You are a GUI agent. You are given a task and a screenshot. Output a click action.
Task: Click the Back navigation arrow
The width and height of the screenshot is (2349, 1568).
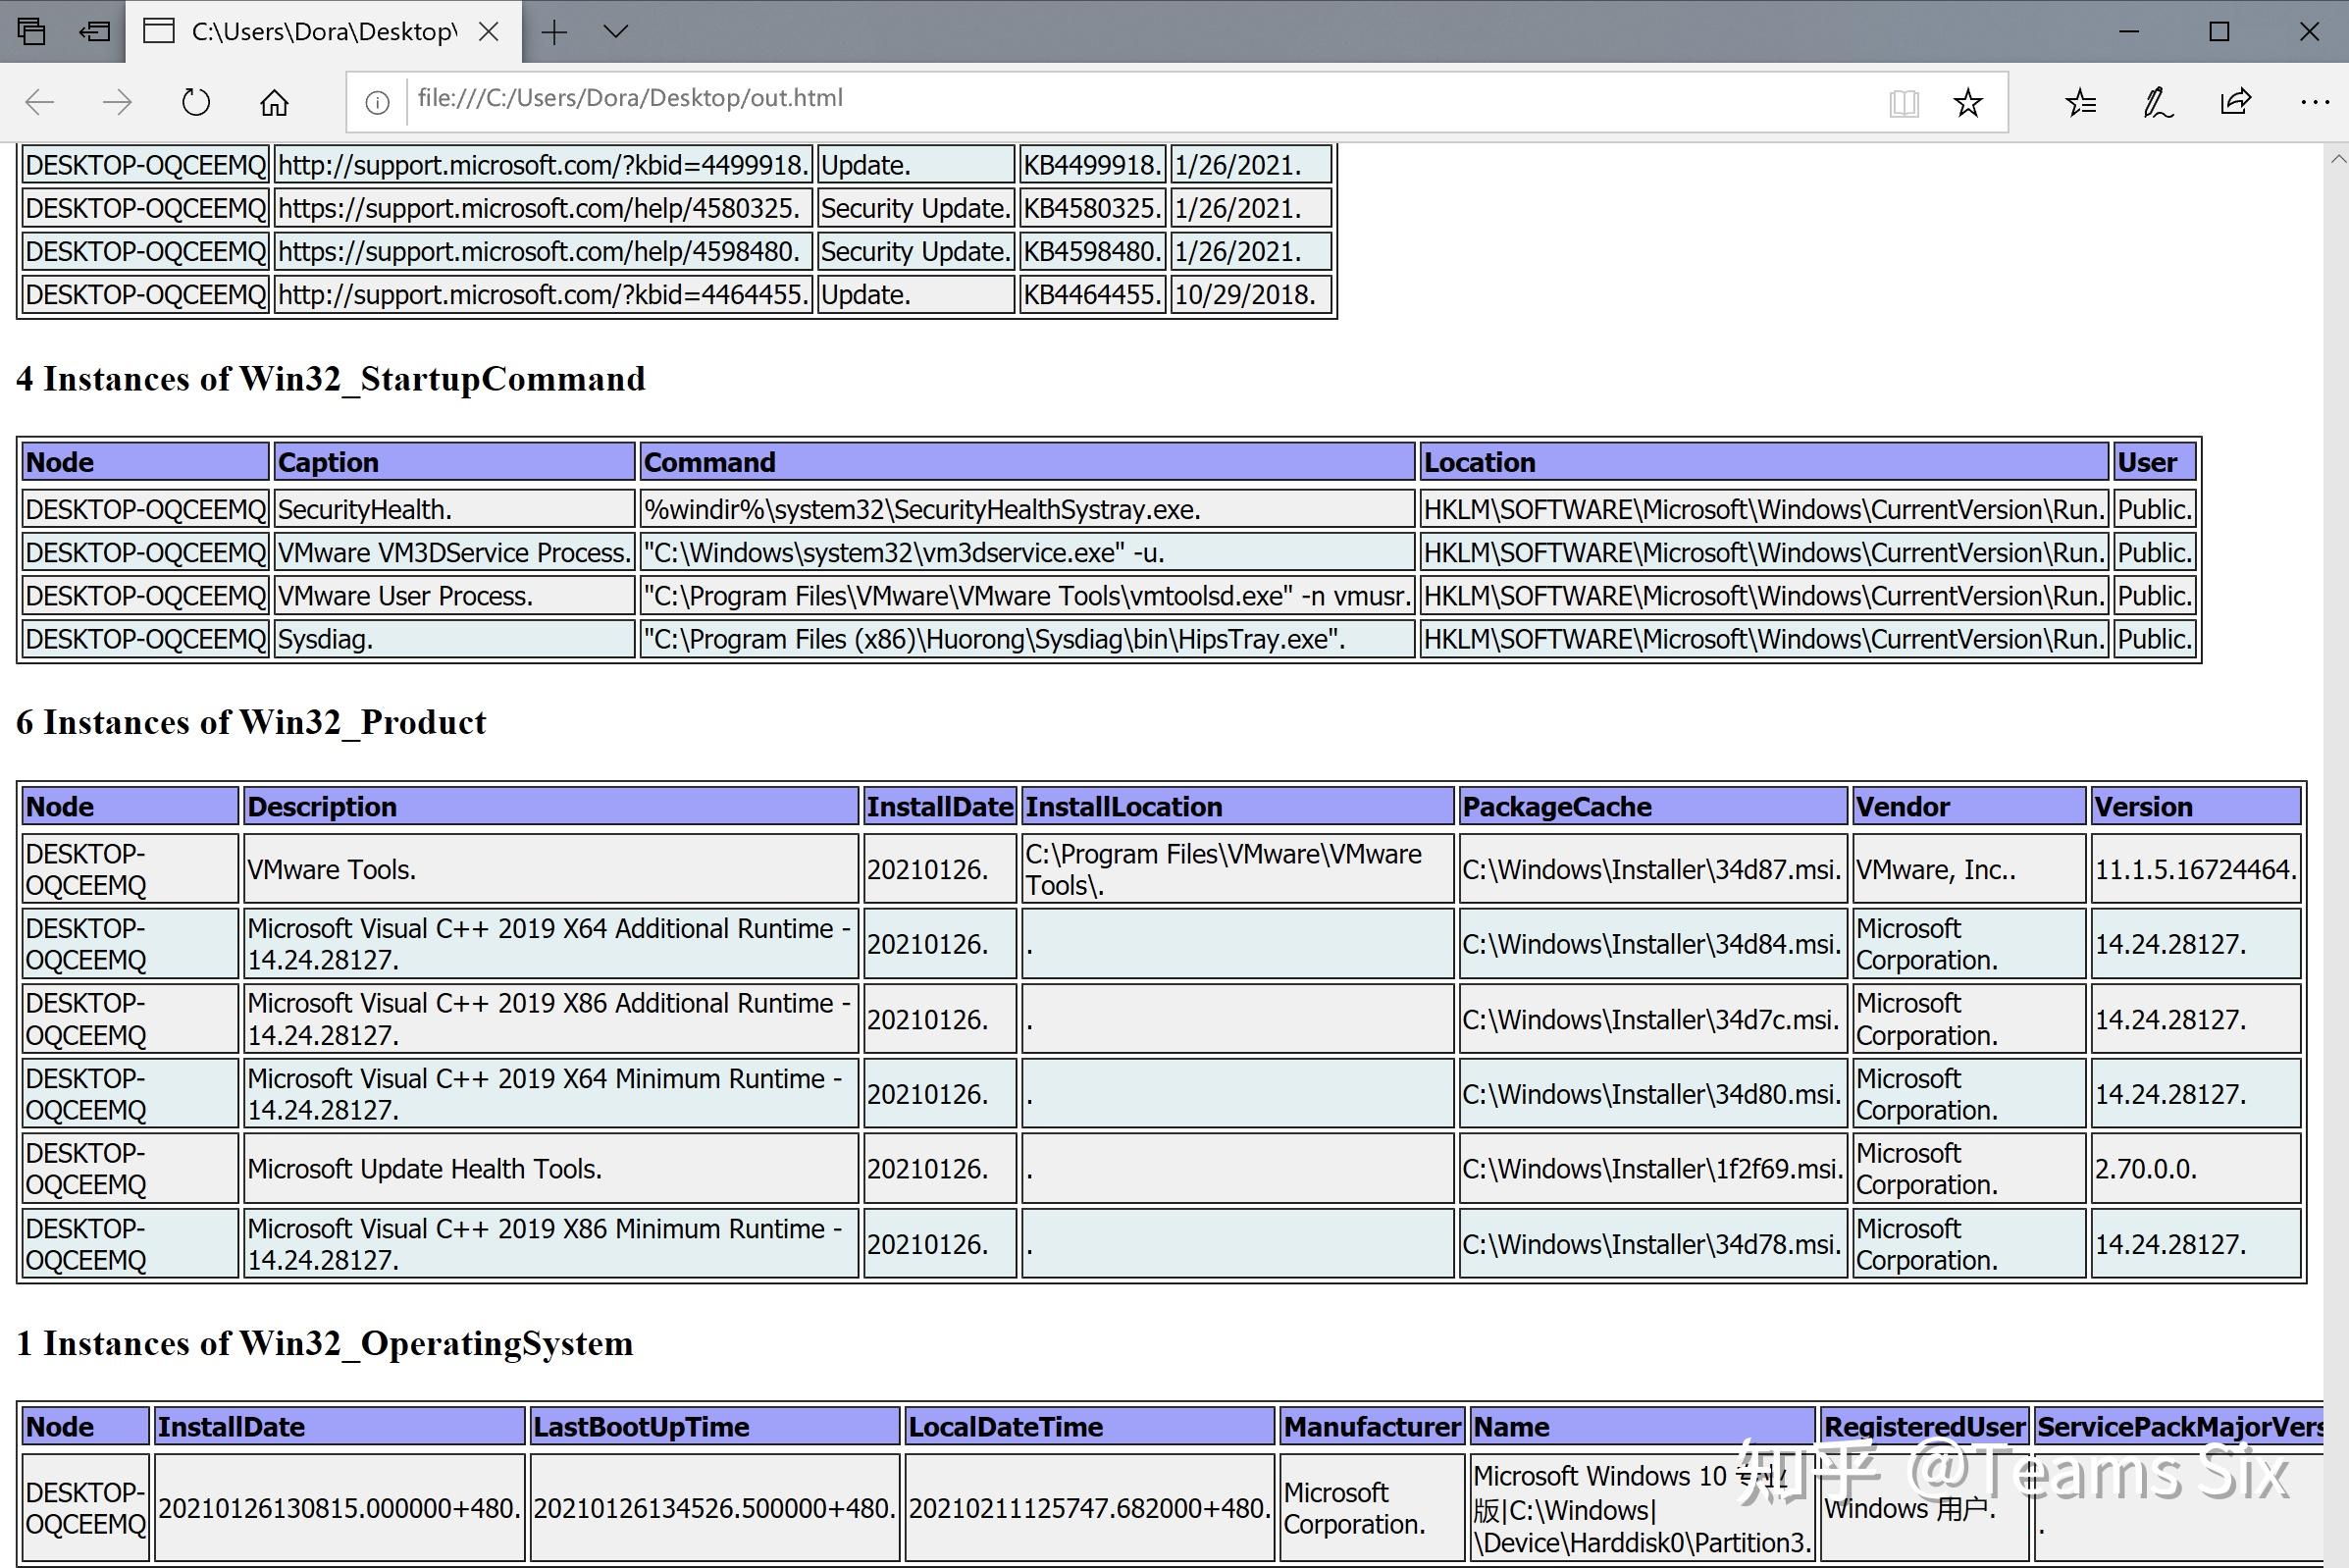pos(40,101)
